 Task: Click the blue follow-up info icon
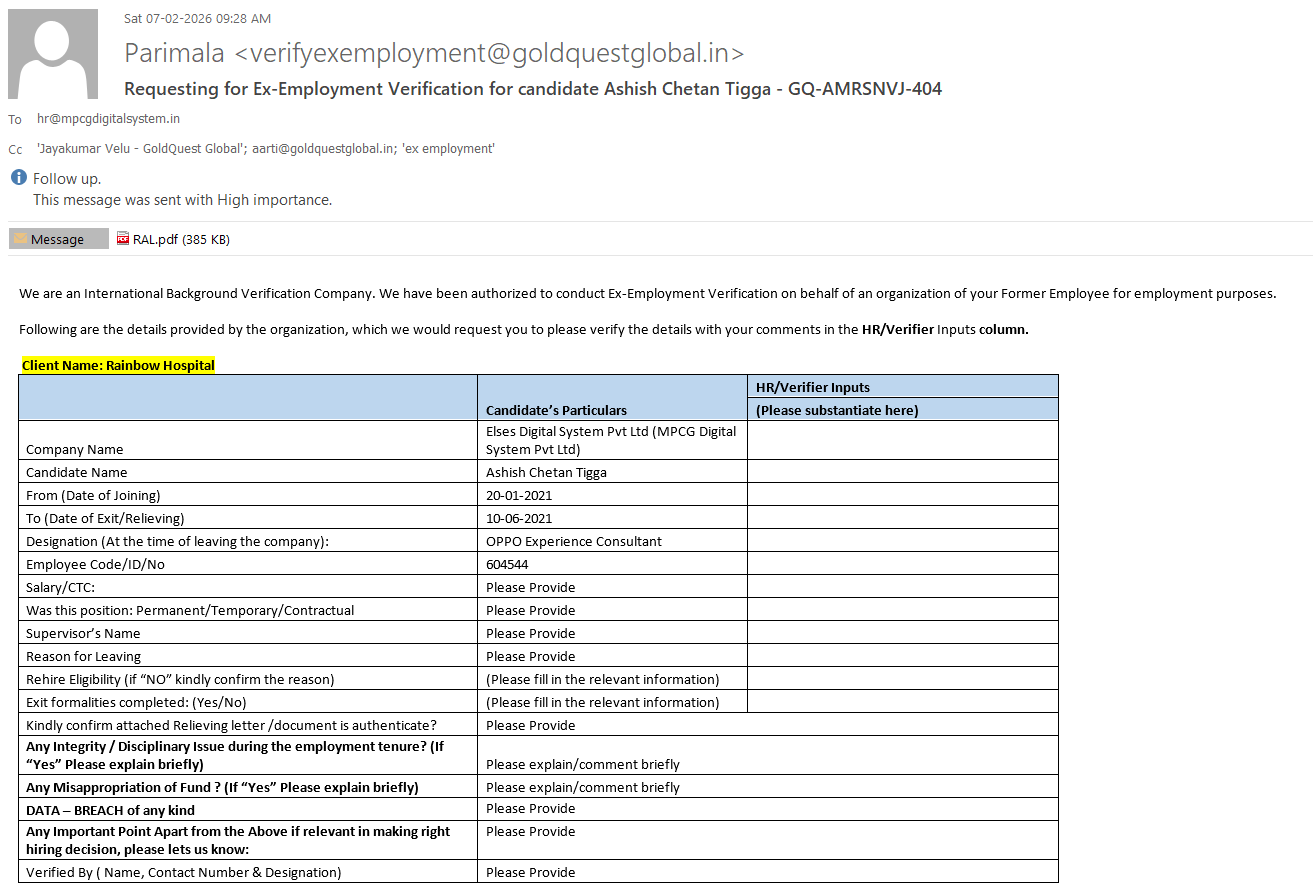point(18,178)
